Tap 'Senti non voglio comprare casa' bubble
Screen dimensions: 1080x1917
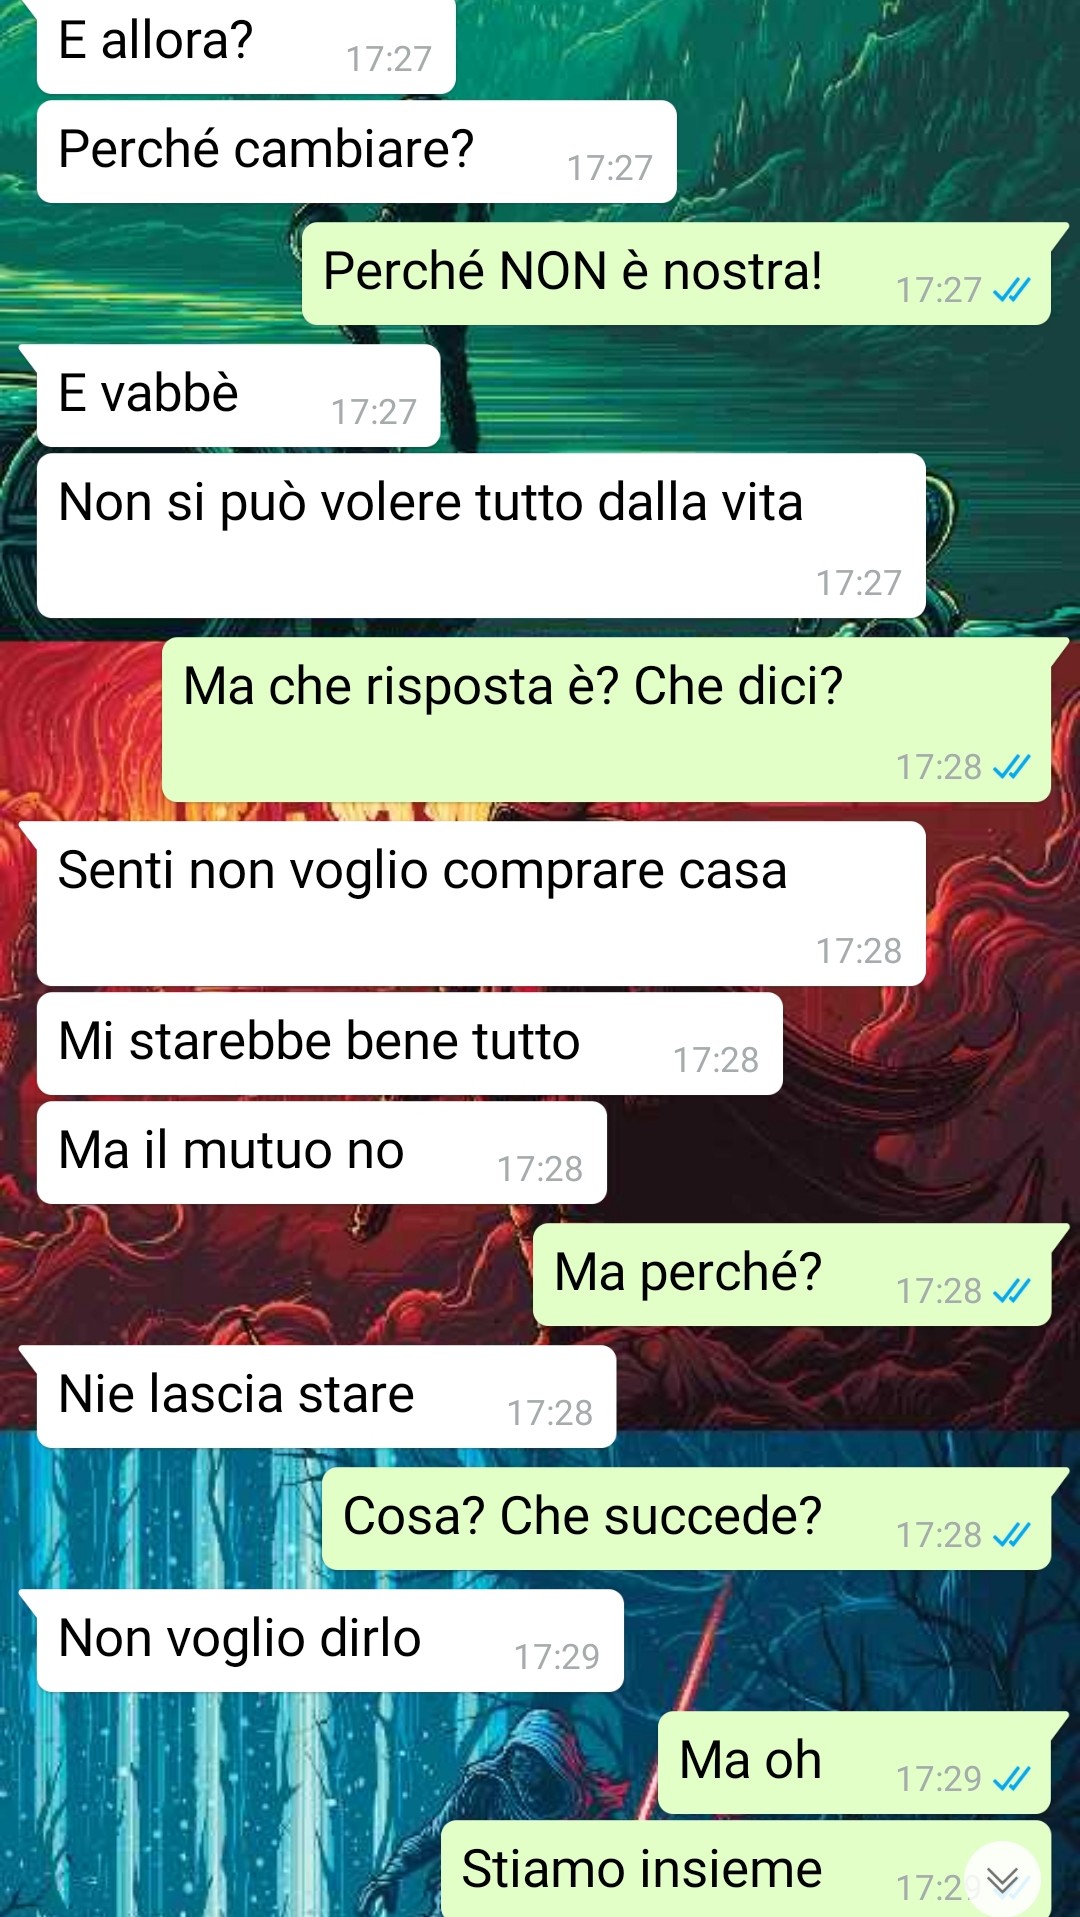pyautogui.click(x=481, y=904)
